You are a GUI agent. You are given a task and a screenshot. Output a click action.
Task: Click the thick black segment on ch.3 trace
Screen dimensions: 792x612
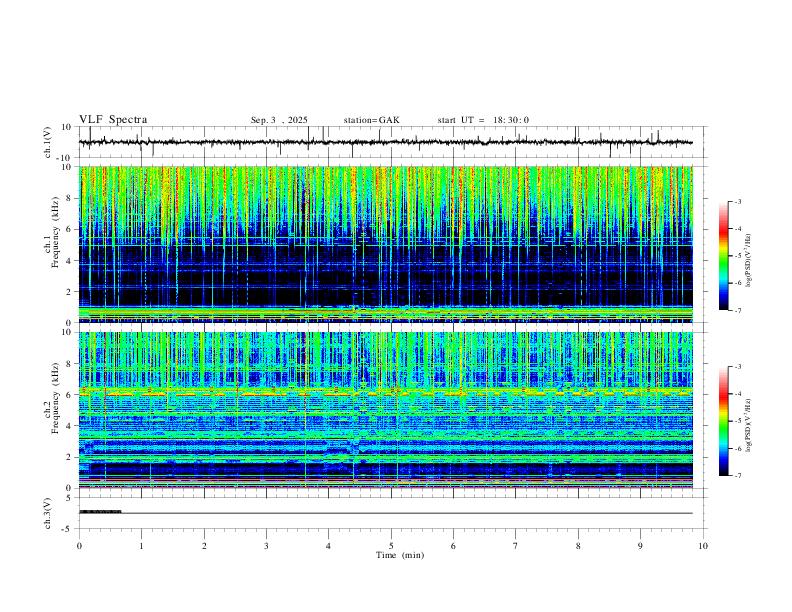click(101, 512)
